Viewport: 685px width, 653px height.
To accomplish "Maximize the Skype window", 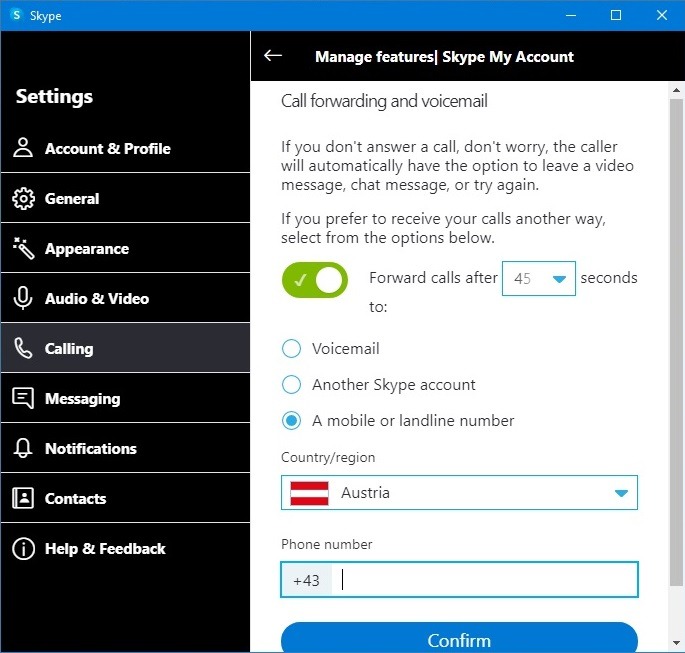I will point(616,15).
